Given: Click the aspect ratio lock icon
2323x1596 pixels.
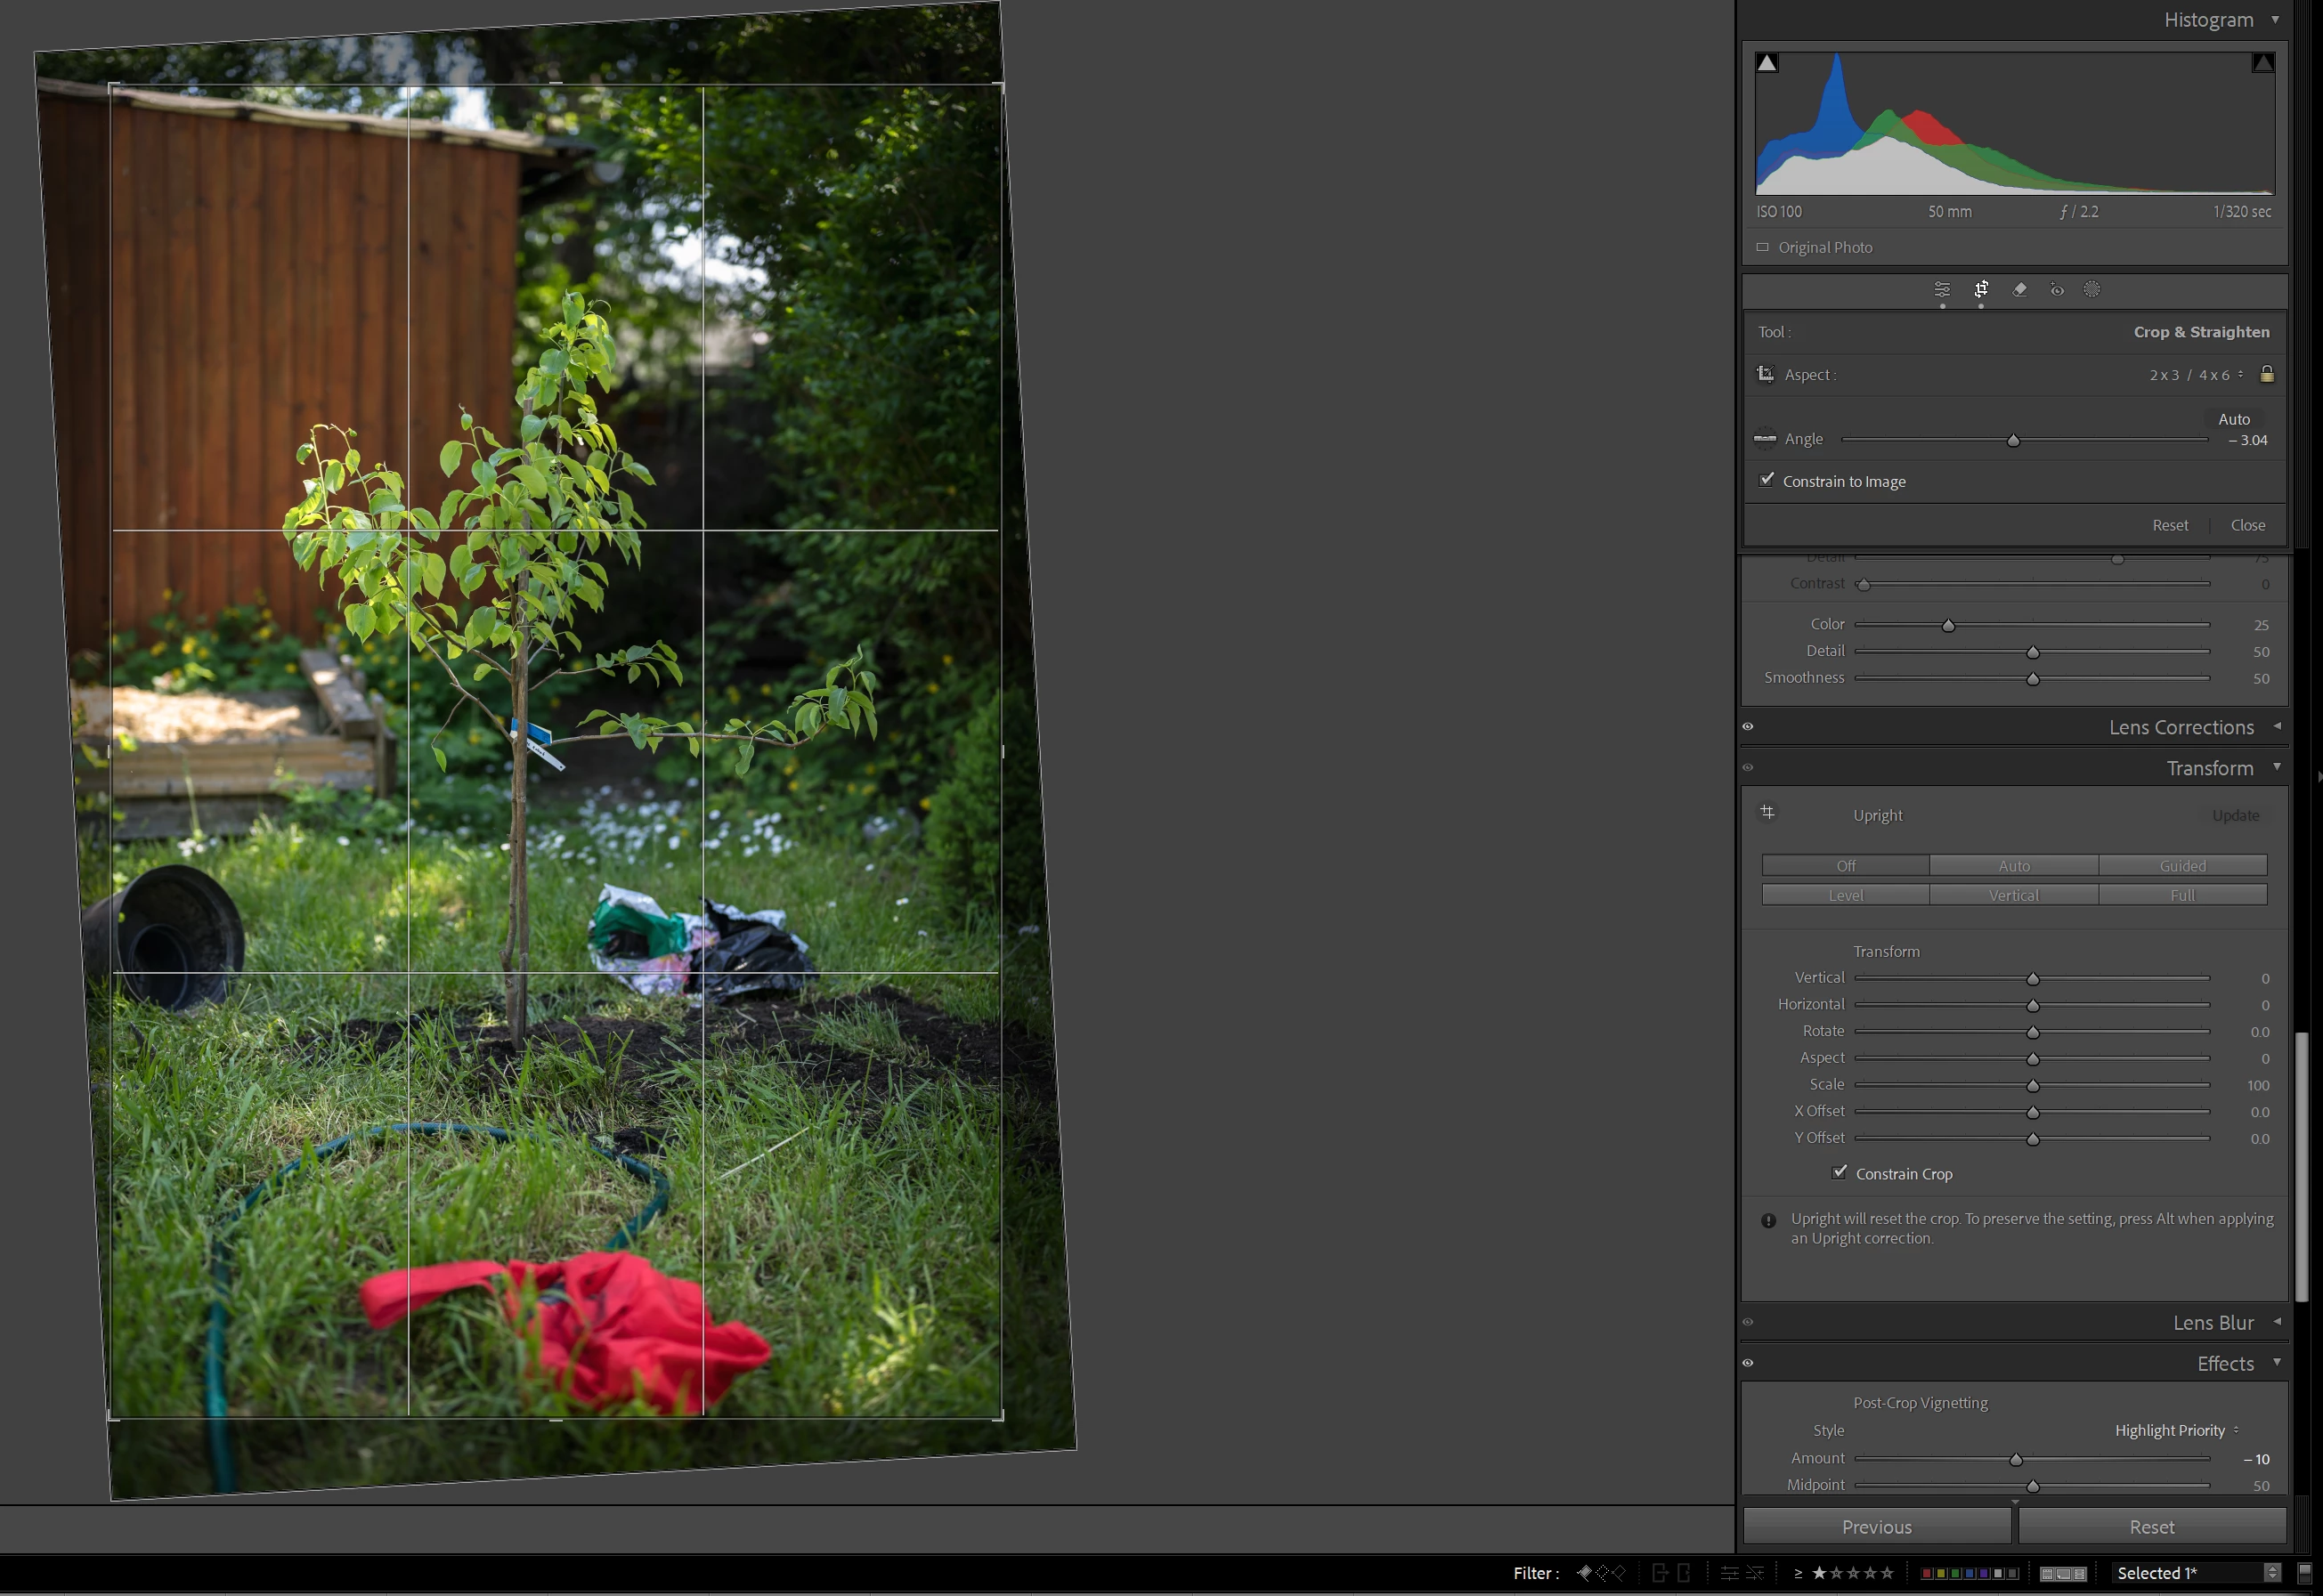Looking at the screenshot, I should pyautogui.click(x=2267, y=374).
